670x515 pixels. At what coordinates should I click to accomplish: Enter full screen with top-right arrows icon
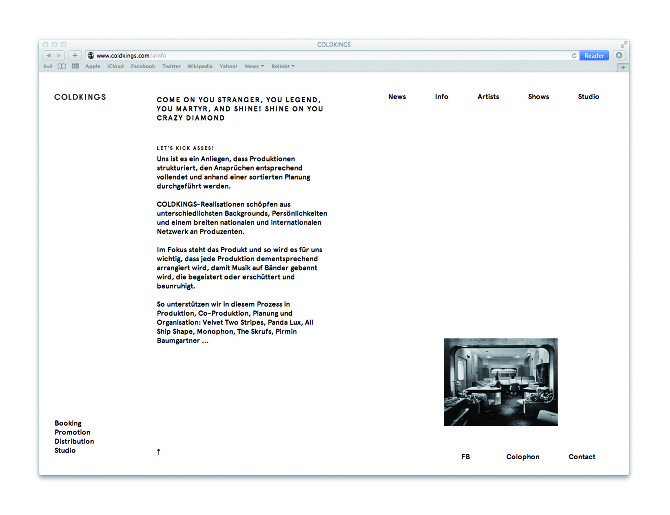click(x=623, y=45)
